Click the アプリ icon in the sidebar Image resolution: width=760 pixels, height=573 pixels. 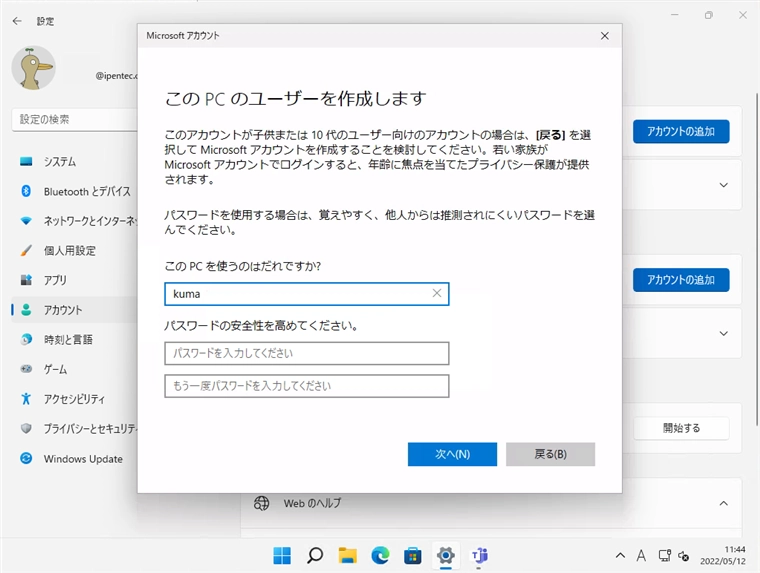point(26,280)
